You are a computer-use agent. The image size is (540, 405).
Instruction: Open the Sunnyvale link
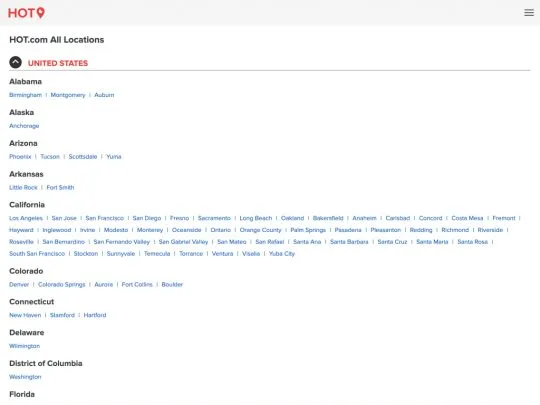121,253
